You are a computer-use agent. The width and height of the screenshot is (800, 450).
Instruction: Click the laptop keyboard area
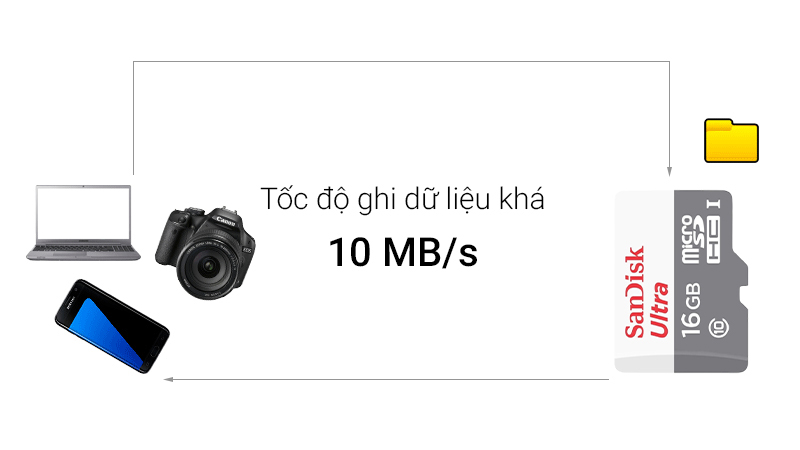point(84,248)
